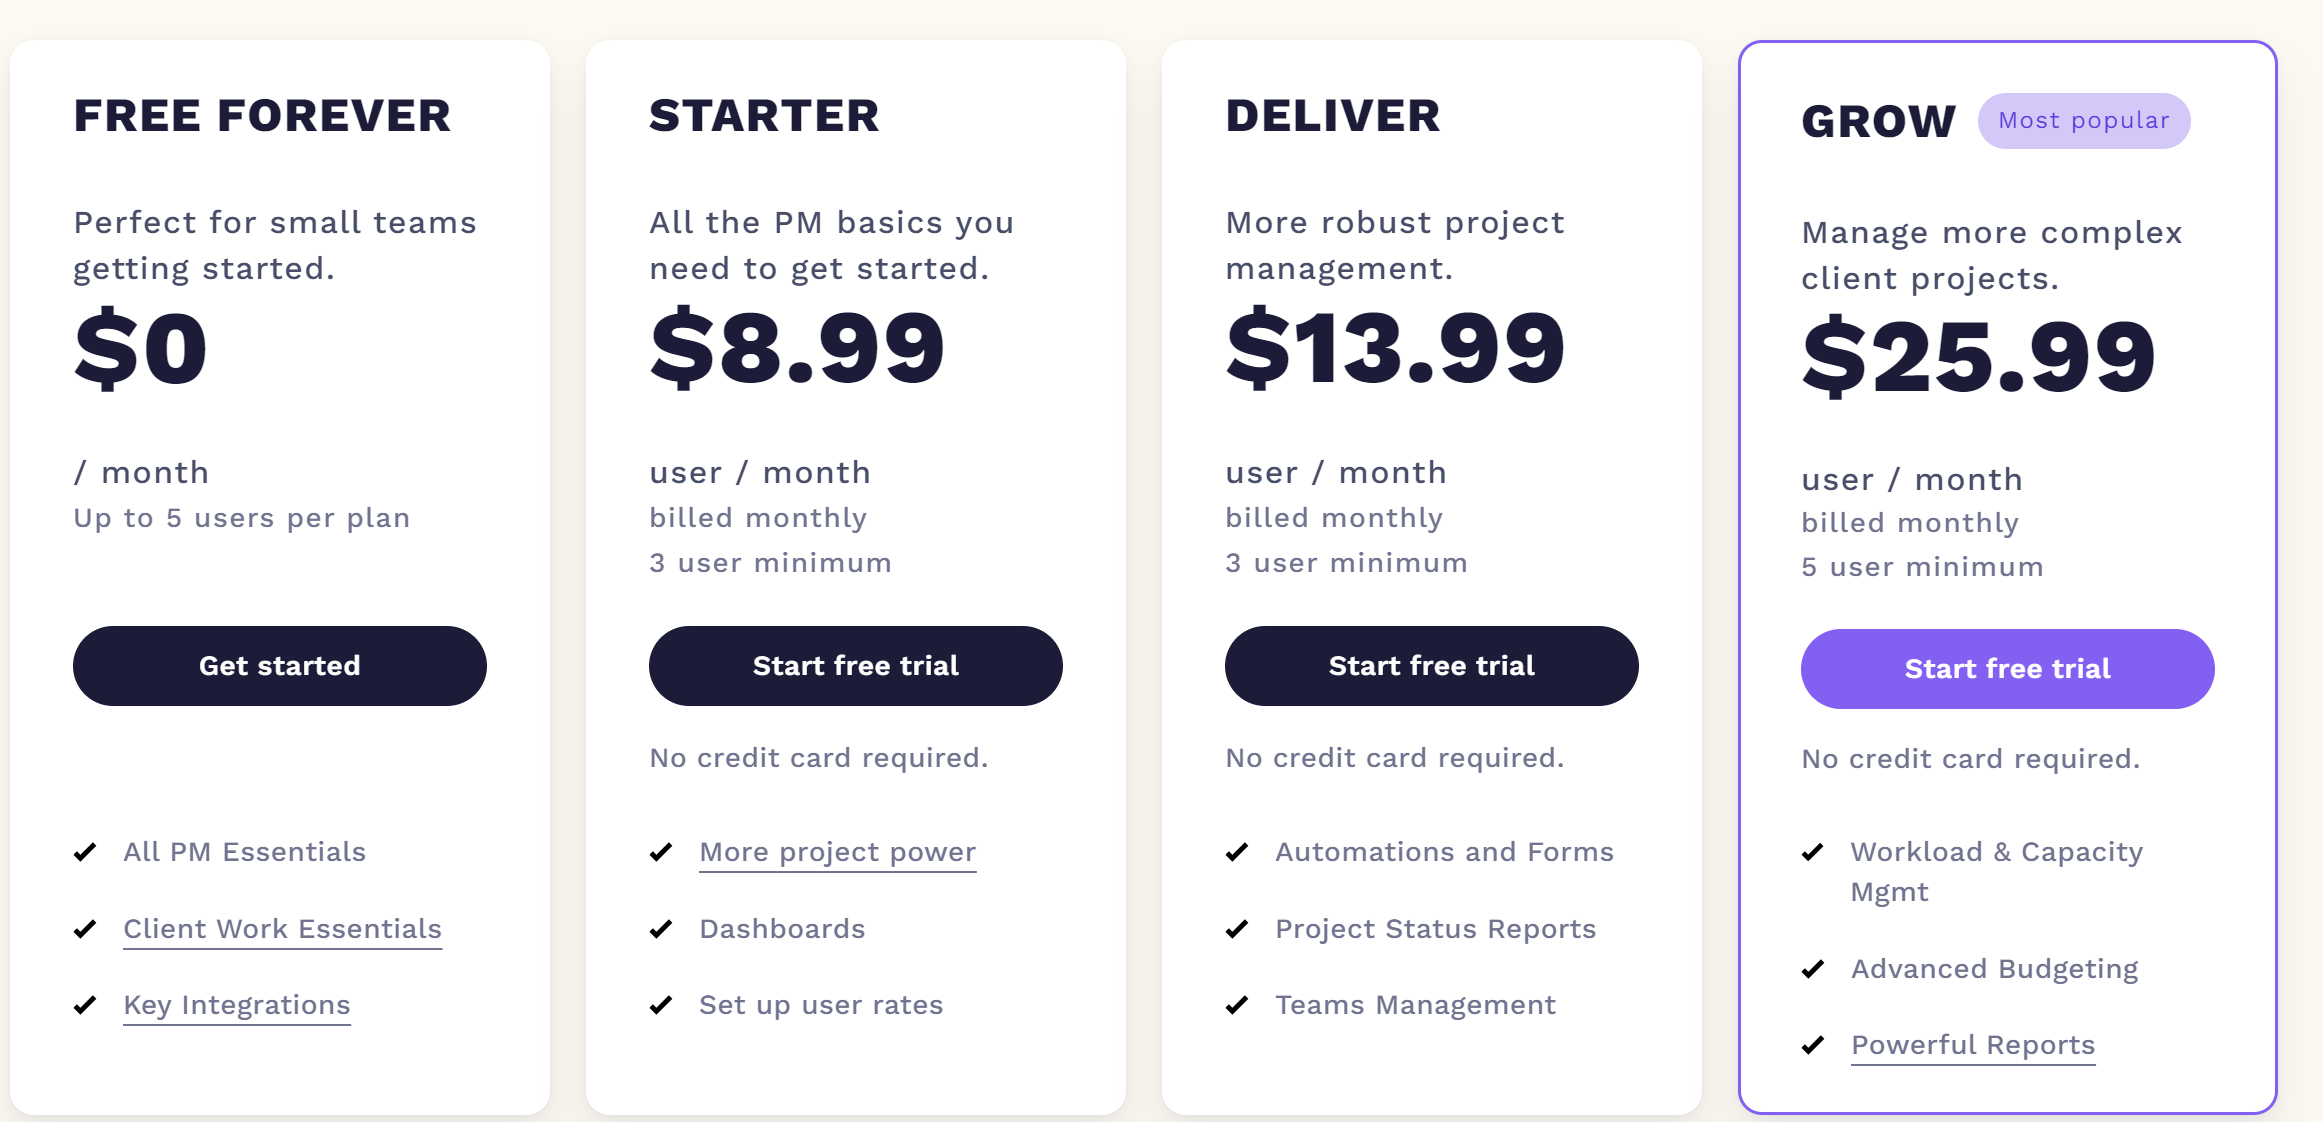
Task: Open the Powerful Reports link
Action: coord(1973,1045)
